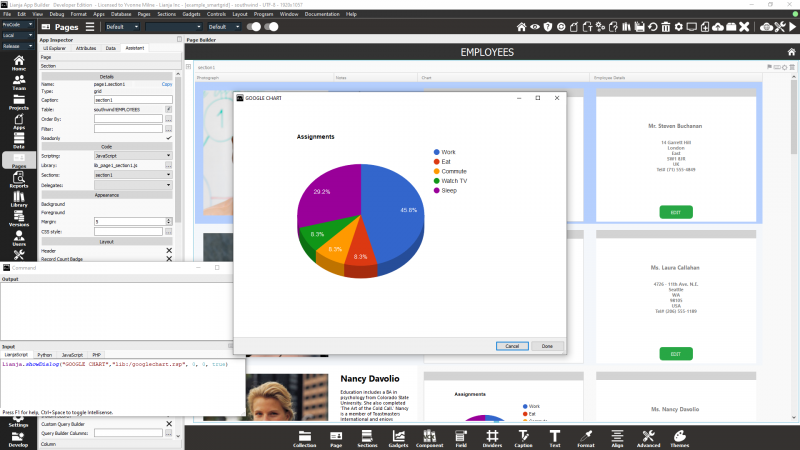Toggle the first switch in Pages toolbar
This screenshot has height=450, width=800.
(254, 27)
